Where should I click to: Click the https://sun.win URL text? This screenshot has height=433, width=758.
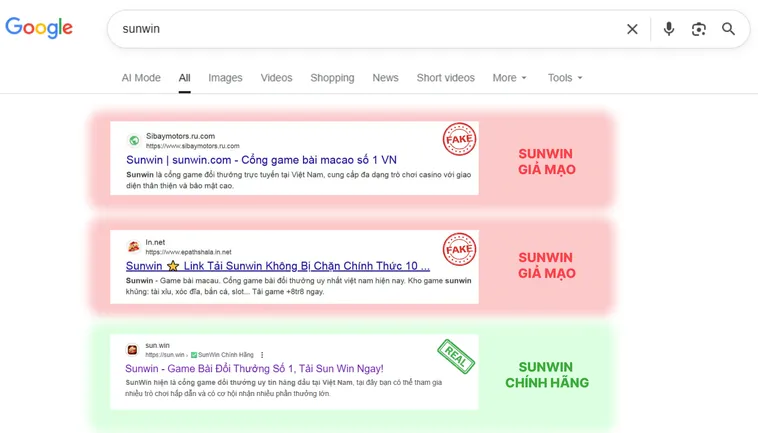[x=165, y=355]
